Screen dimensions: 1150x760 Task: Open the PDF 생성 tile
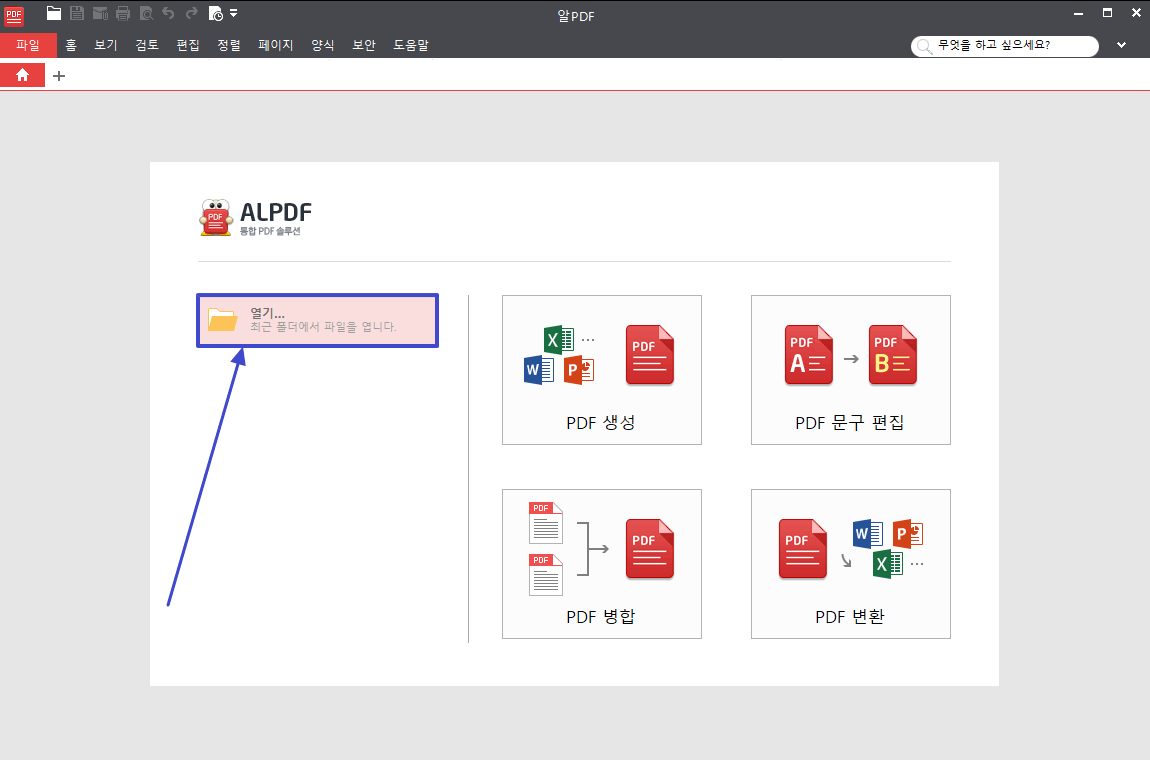pos(601,370)
